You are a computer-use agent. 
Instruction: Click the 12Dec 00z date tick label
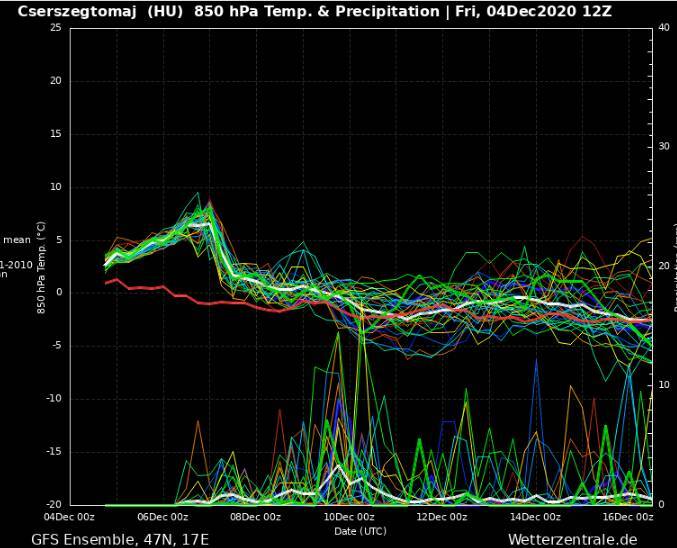point(441,517)
